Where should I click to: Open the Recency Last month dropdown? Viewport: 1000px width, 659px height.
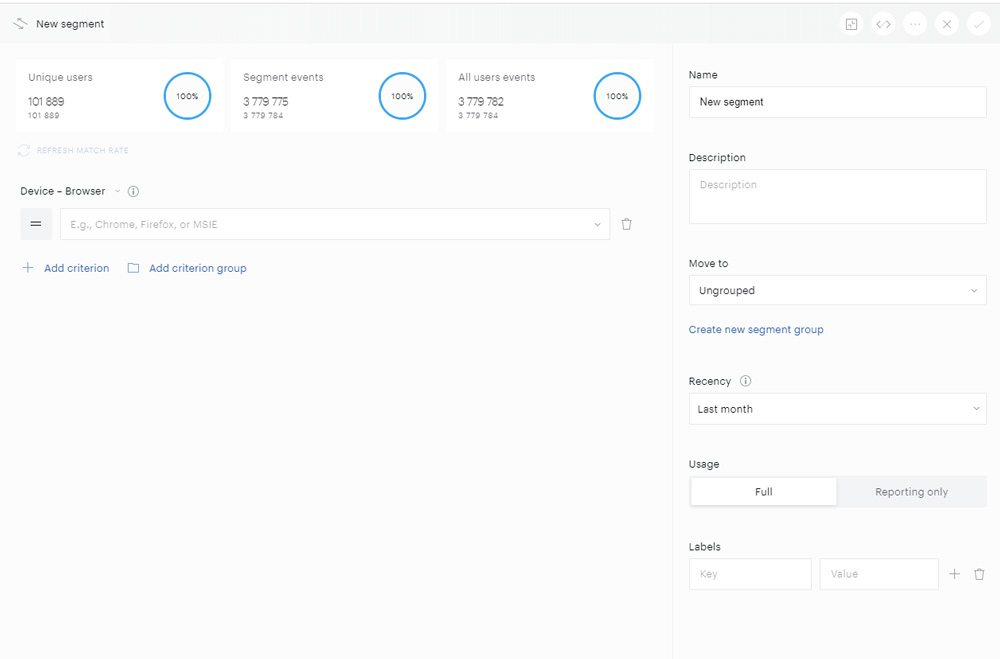[x=837, y=409]
